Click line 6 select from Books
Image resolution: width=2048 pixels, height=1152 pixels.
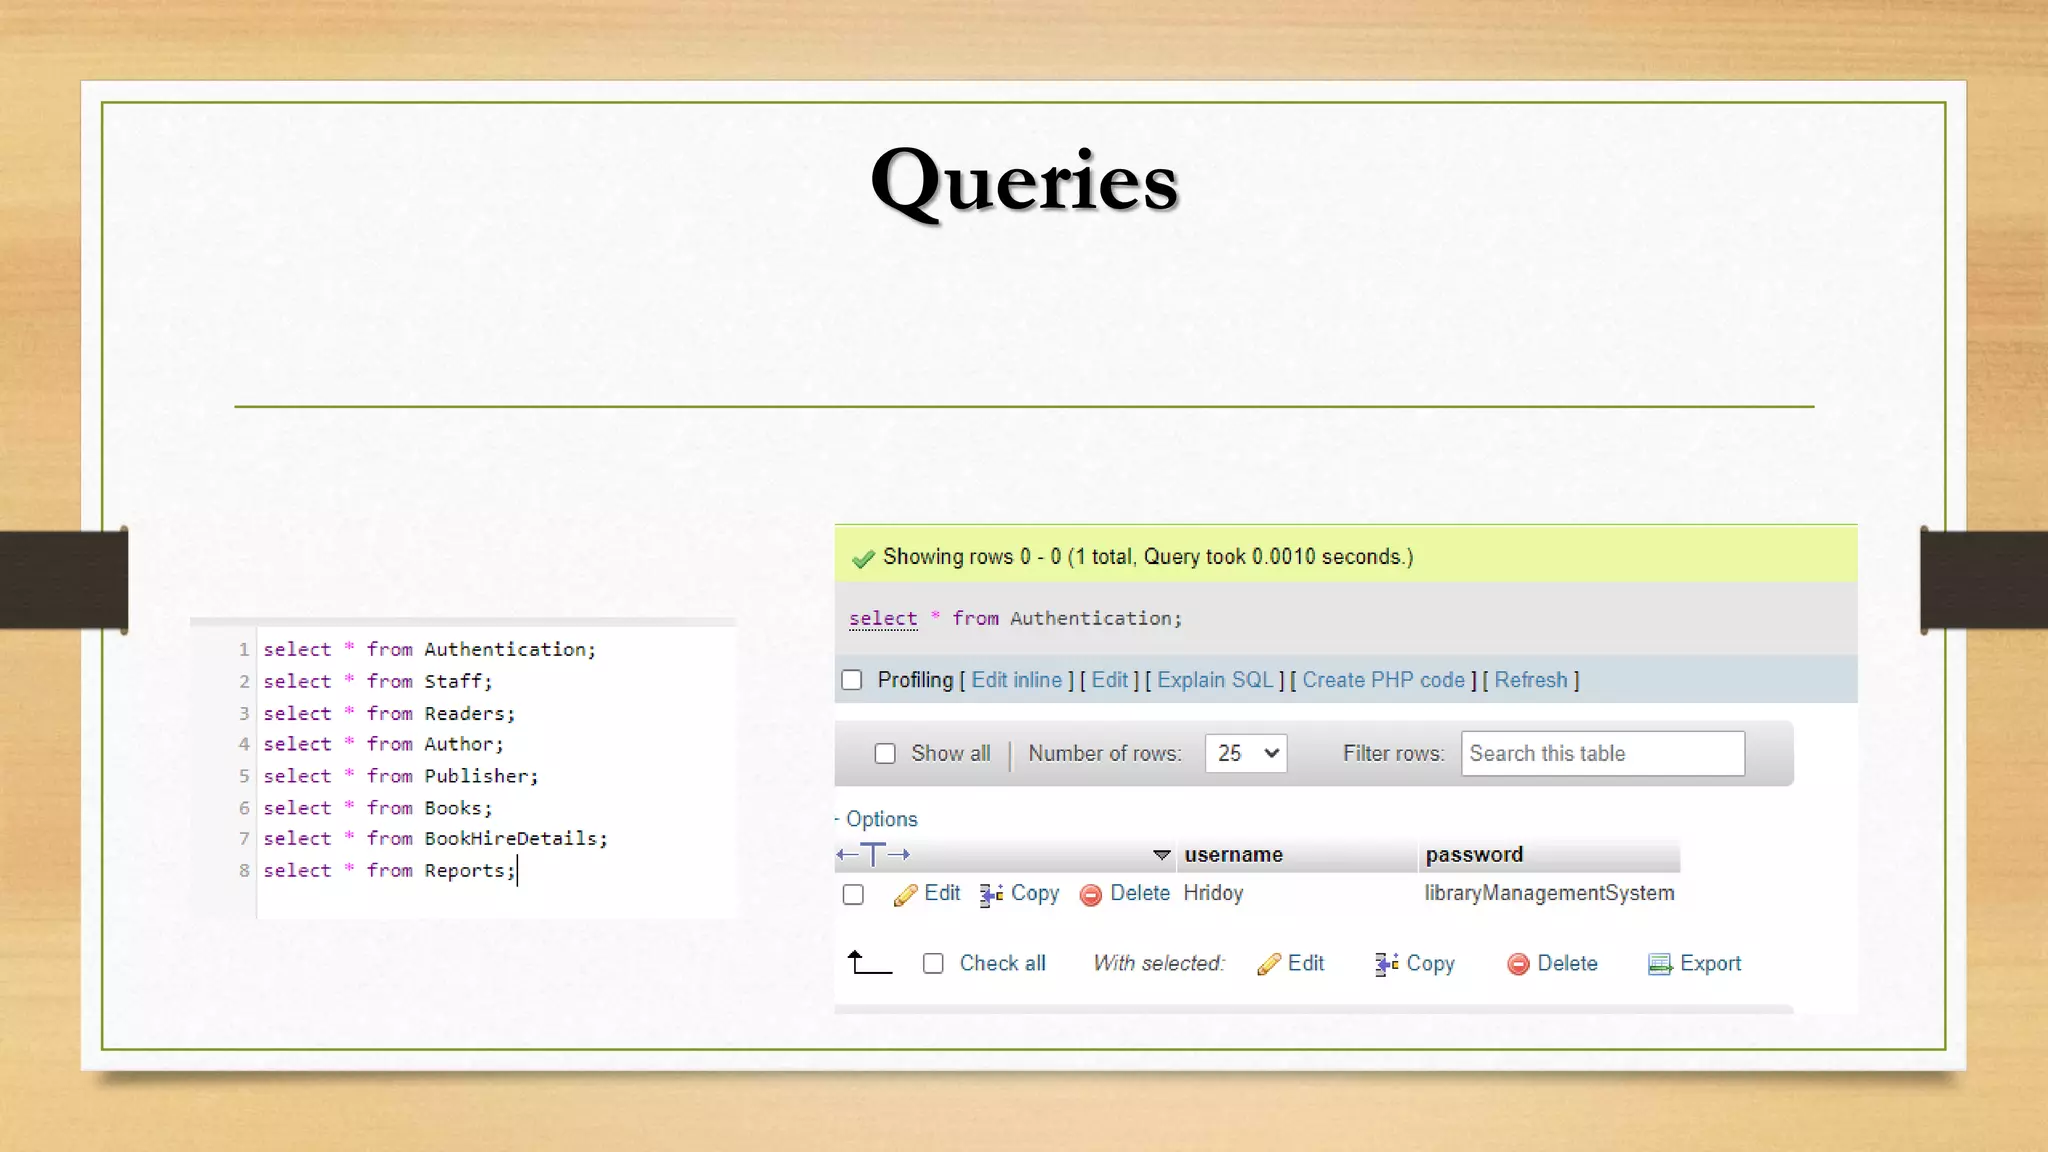click(x=378, y=808)
